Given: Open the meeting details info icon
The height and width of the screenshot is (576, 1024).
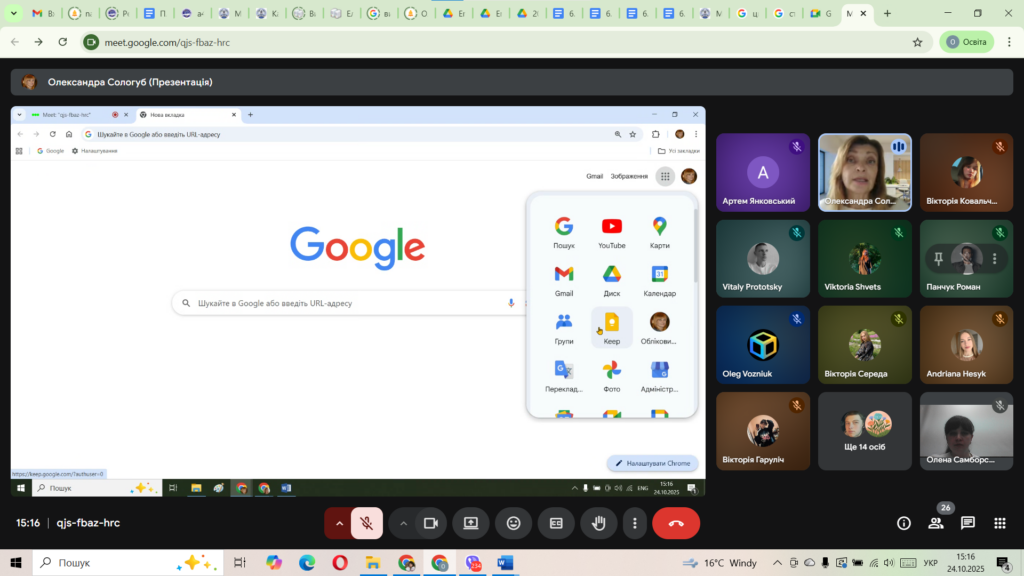Looking at the screenshot, I should [904, 523].
